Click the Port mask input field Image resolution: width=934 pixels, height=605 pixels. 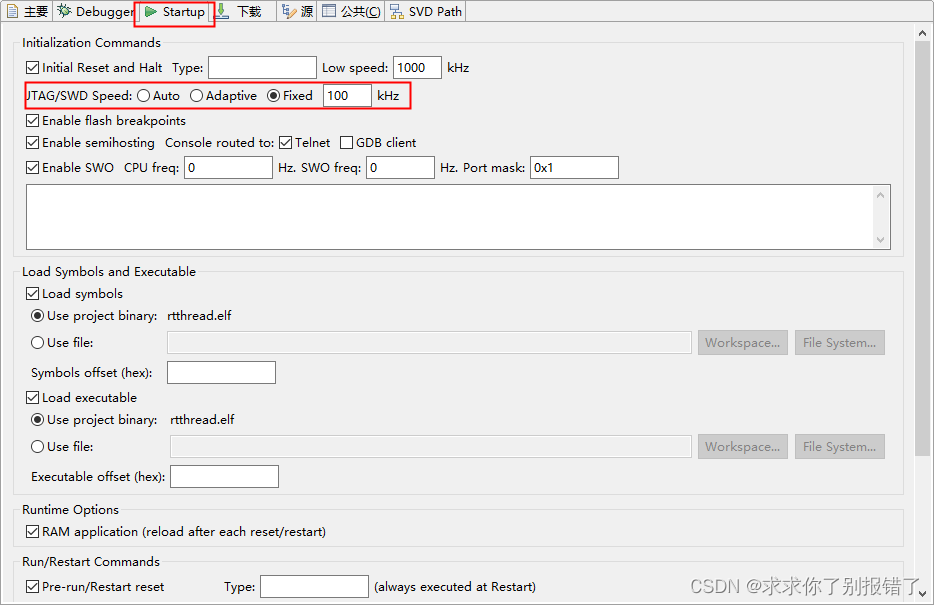click(x=574, y=167)
